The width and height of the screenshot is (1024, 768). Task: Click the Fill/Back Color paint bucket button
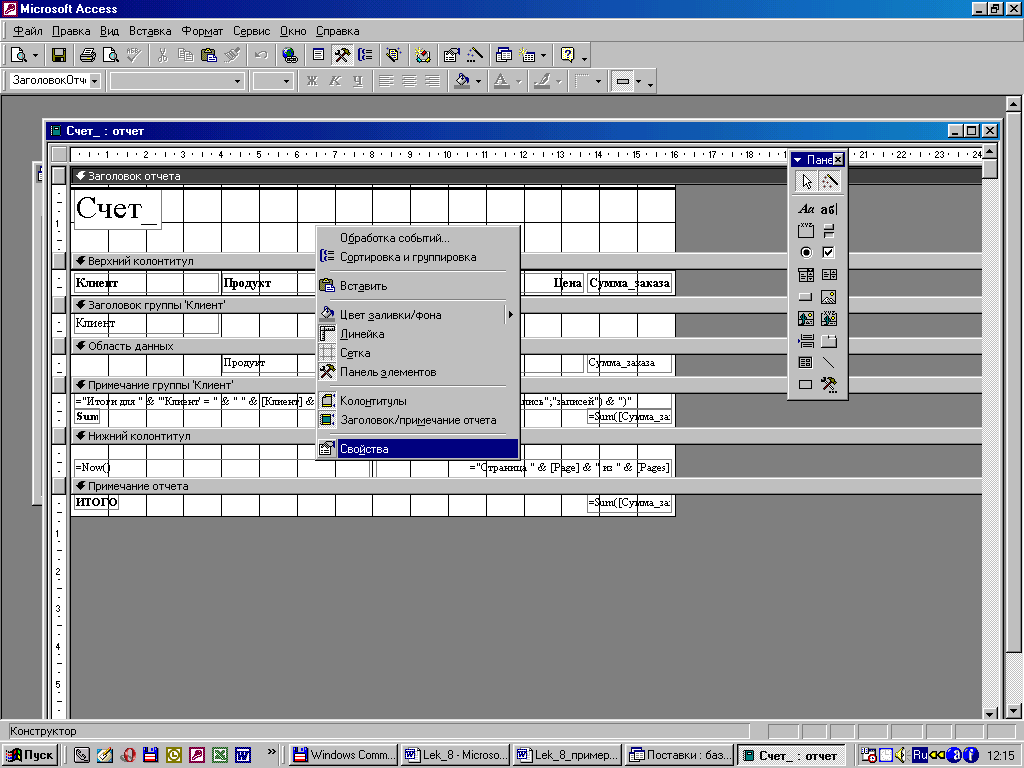[462, 82]
